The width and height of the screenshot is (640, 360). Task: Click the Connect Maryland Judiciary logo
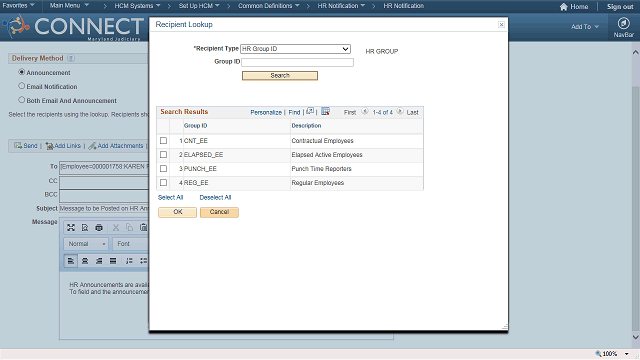coord(73,27)
